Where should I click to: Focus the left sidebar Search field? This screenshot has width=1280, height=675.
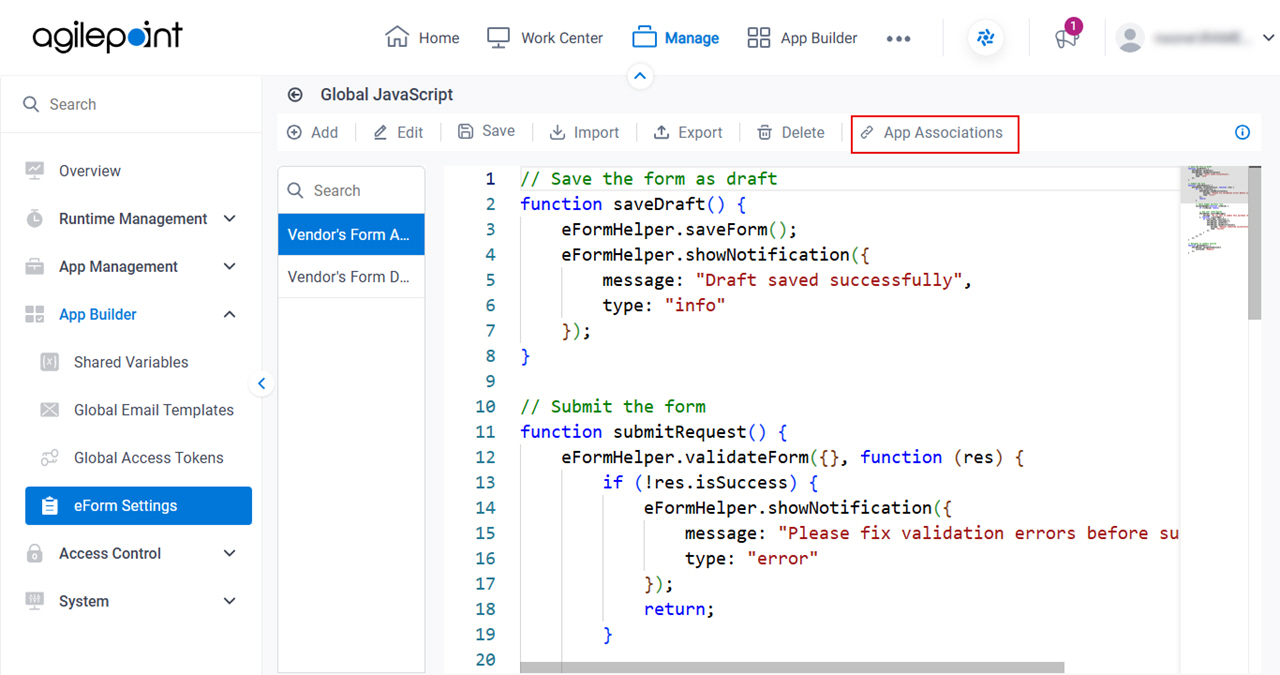(131, 104)
